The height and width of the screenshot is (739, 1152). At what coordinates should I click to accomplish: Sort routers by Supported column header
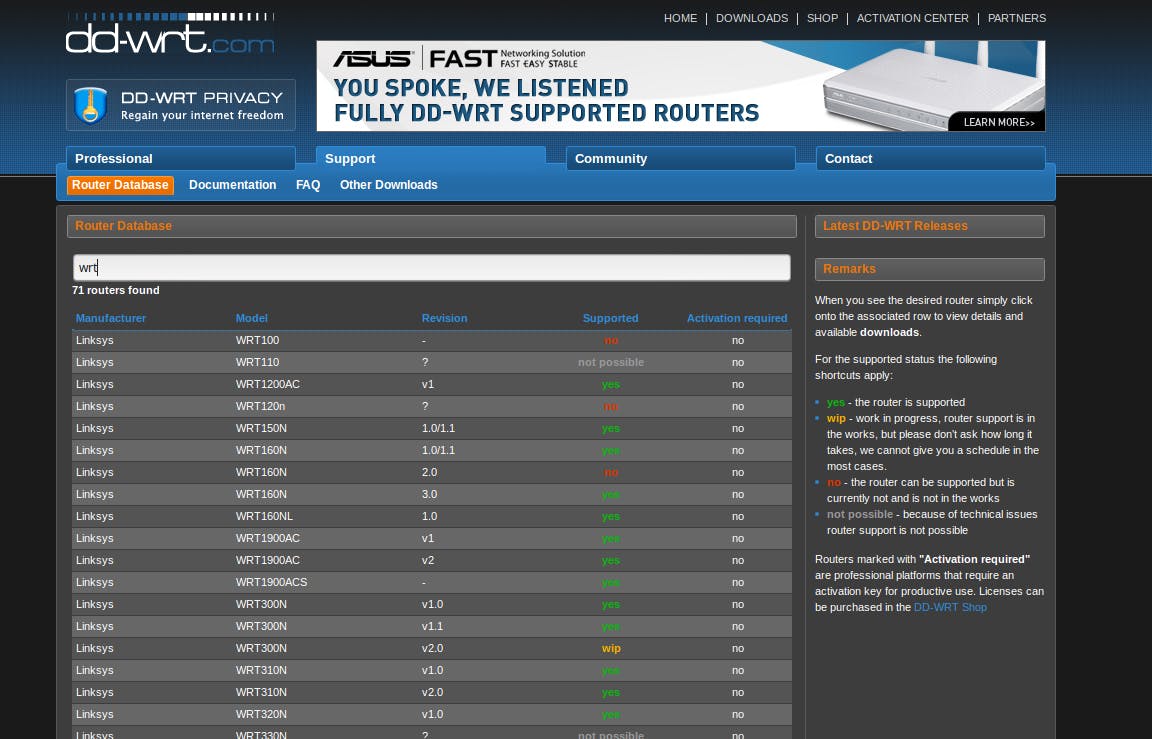tap(610, 318)
